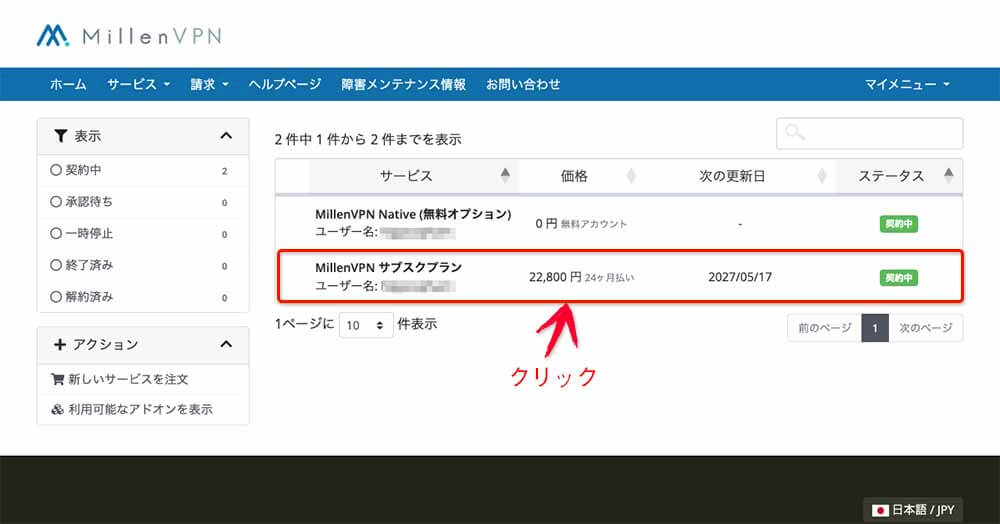Screen dimensions: 1000x524
Task: Open 障害メンテナンス情報 in the navigation bar
Action: 403,84
